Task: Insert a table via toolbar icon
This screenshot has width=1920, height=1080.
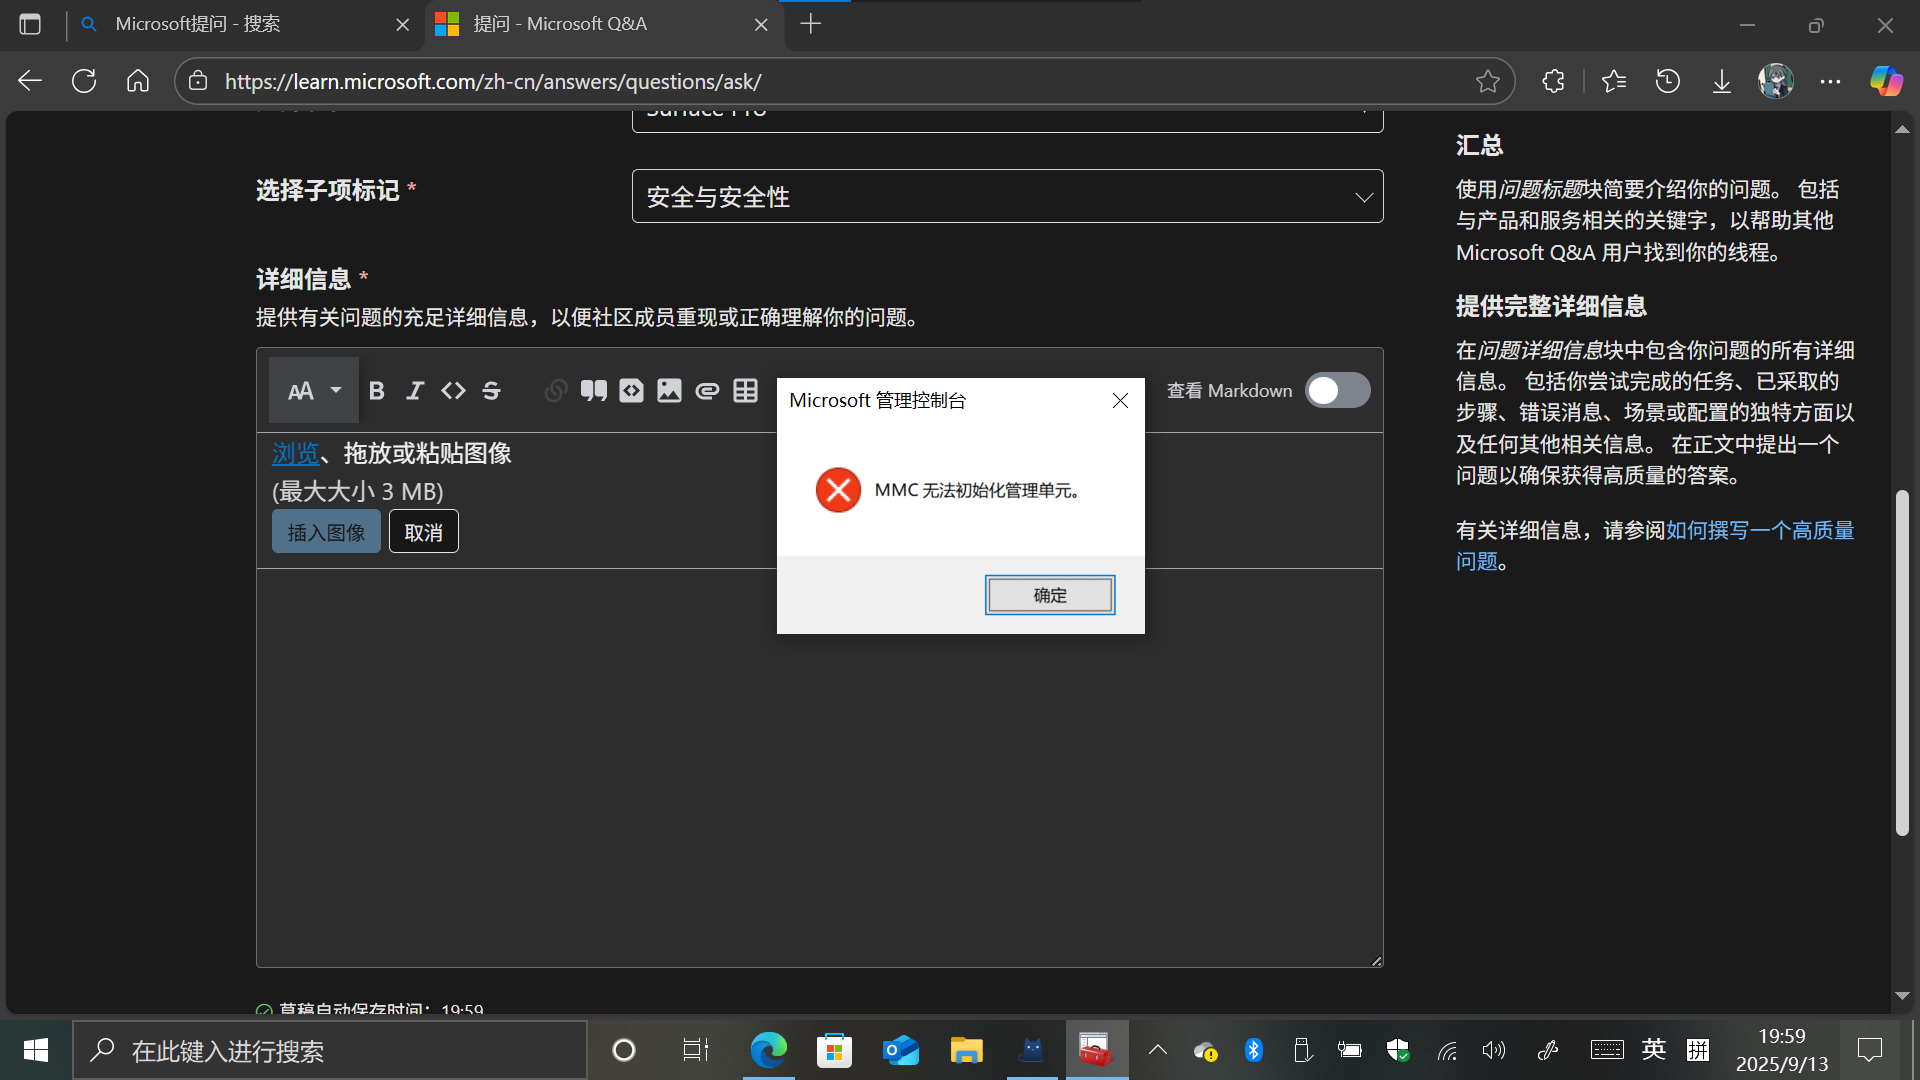Action: coord(745,391)
